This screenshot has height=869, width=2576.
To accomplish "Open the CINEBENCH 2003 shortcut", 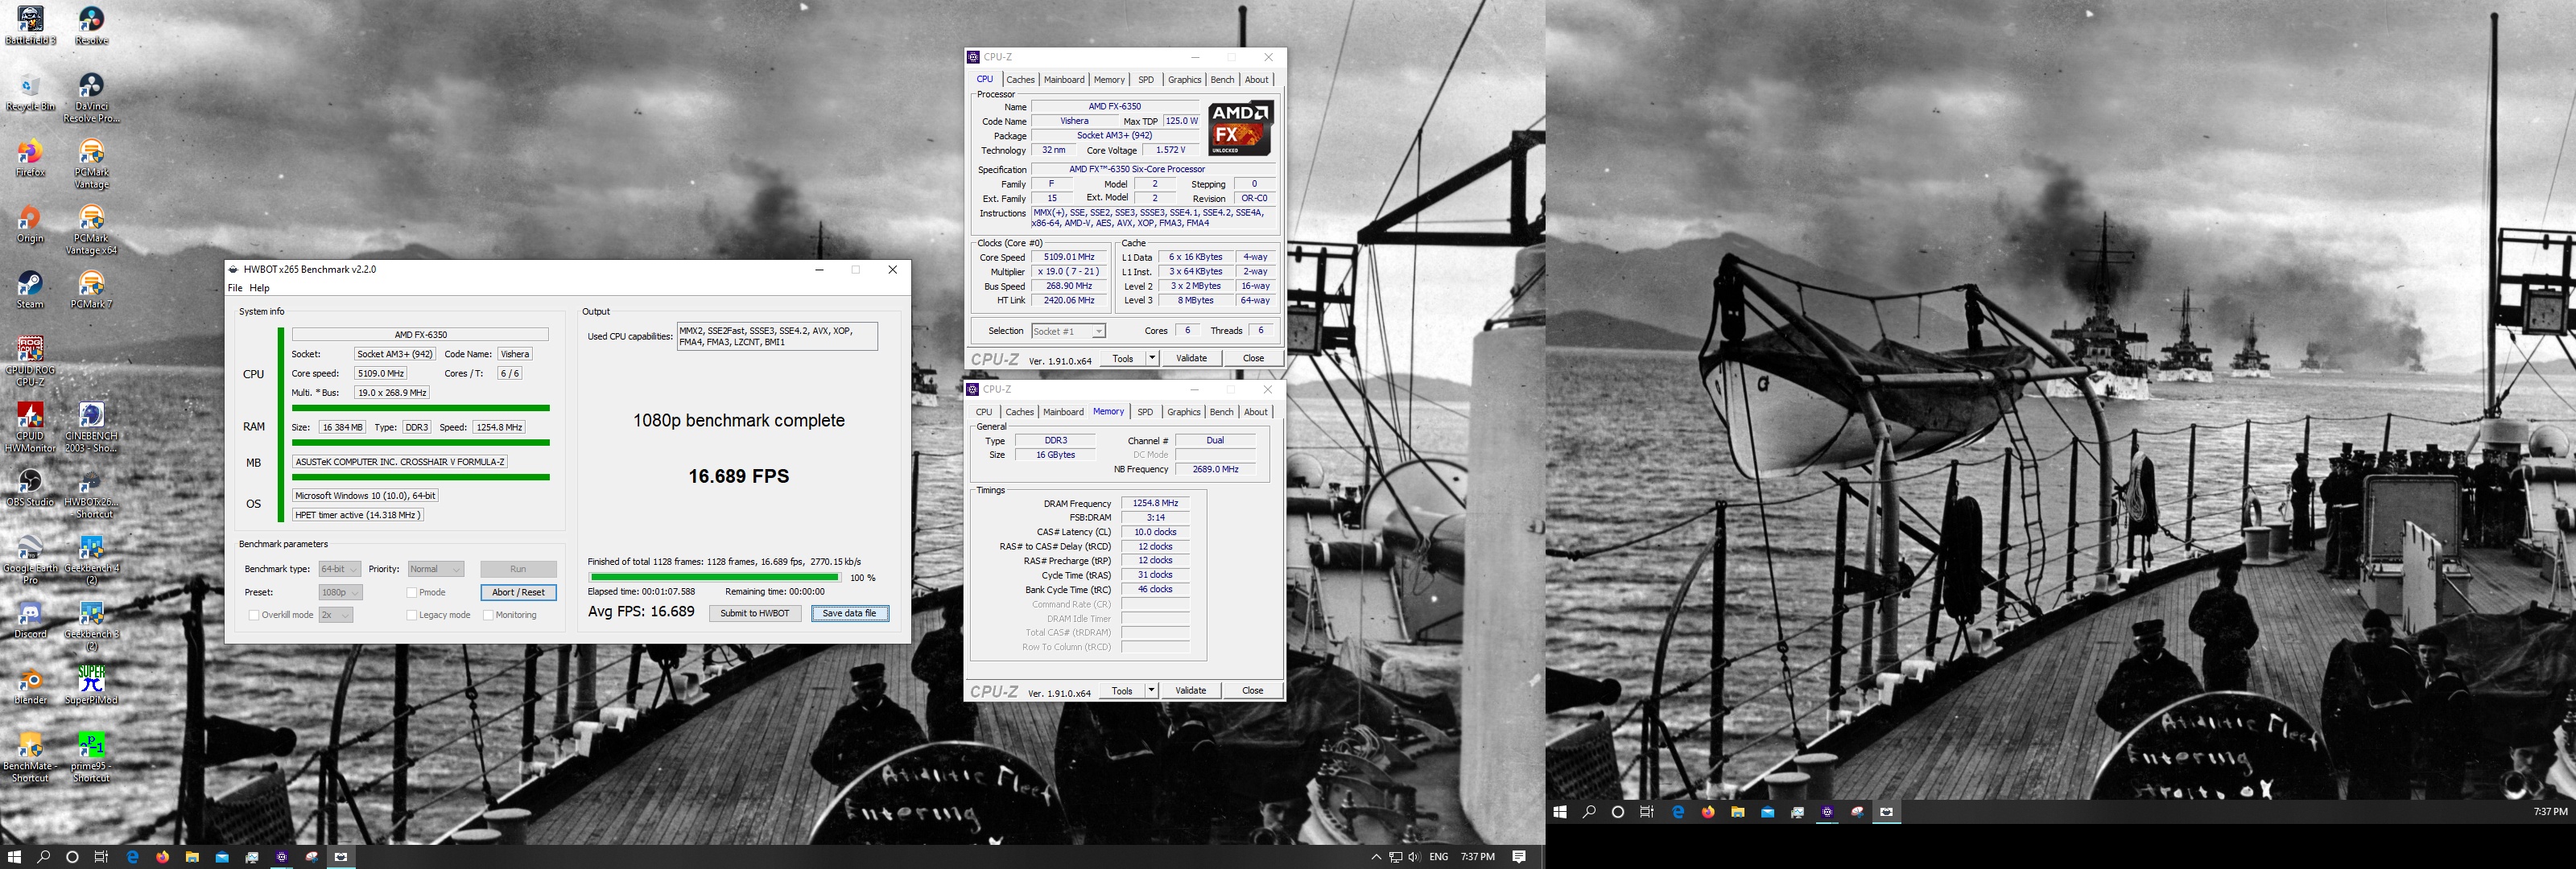I will [x=91, y=427].
